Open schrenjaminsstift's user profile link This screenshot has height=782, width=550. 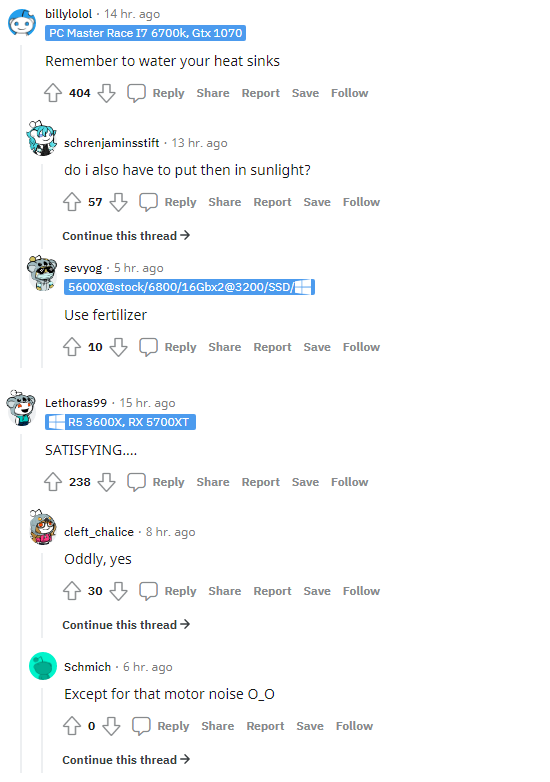112,143
